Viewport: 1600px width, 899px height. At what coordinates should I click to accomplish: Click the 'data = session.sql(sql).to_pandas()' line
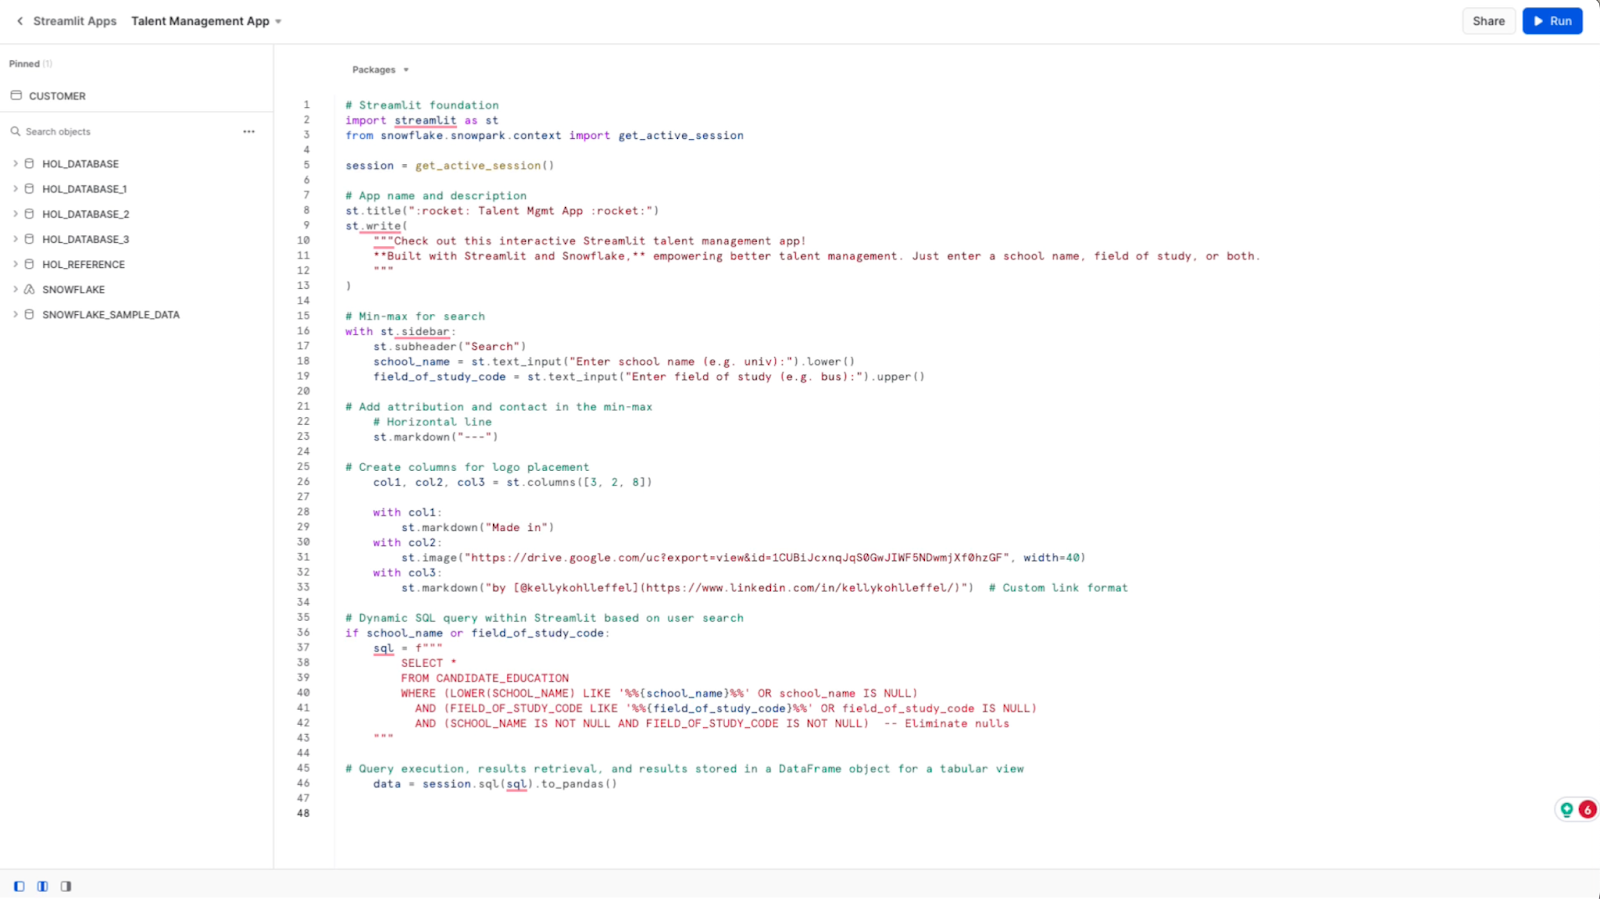(495, 784)
